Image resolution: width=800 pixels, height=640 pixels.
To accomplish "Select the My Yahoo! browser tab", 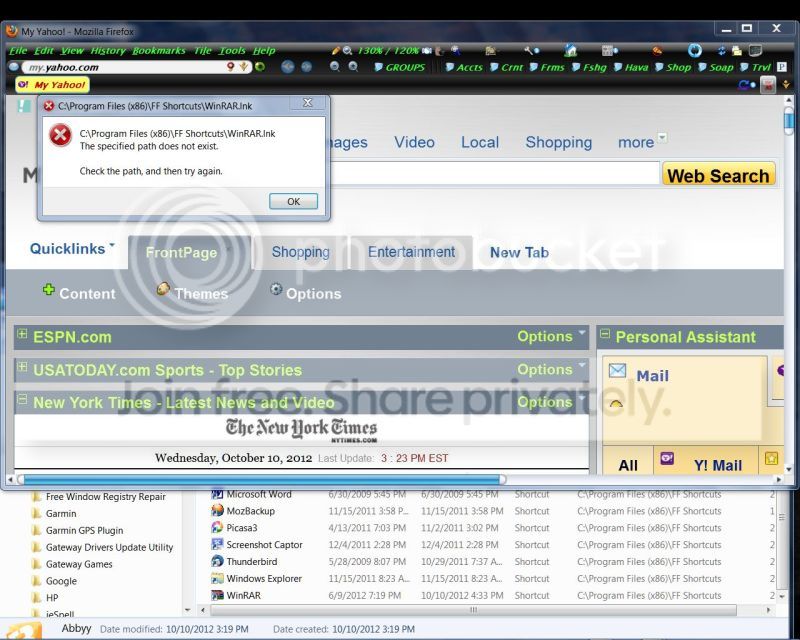I will pos(53,85).
